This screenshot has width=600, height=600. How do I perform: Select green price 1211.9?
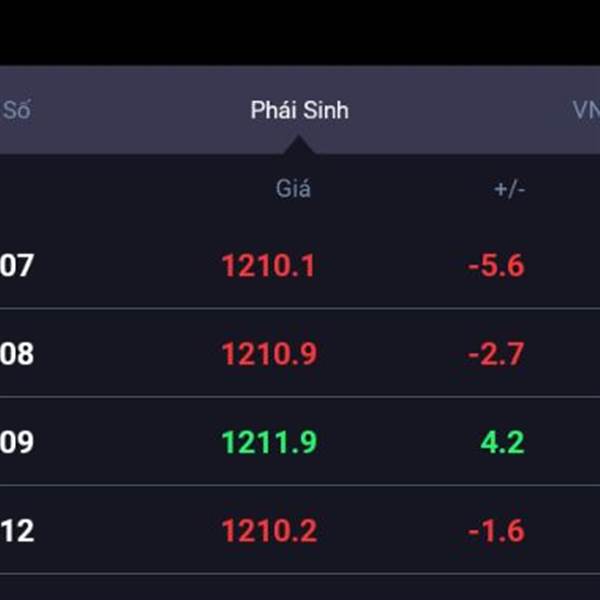269,442
